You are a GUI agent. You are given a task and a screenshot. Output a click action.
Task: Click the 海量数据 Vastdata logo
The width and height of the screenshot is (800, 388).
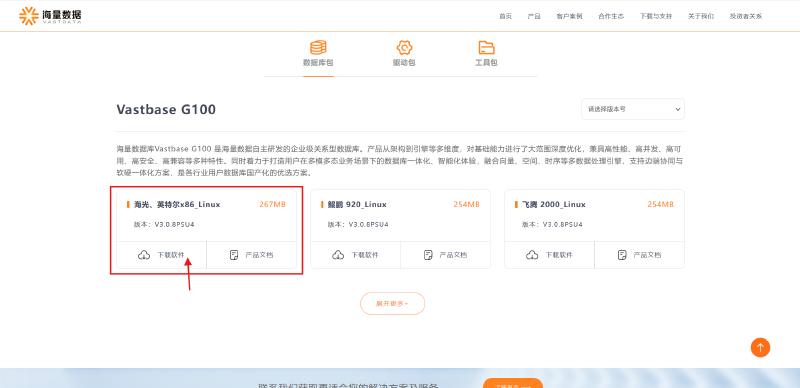[x=50, y=16]
